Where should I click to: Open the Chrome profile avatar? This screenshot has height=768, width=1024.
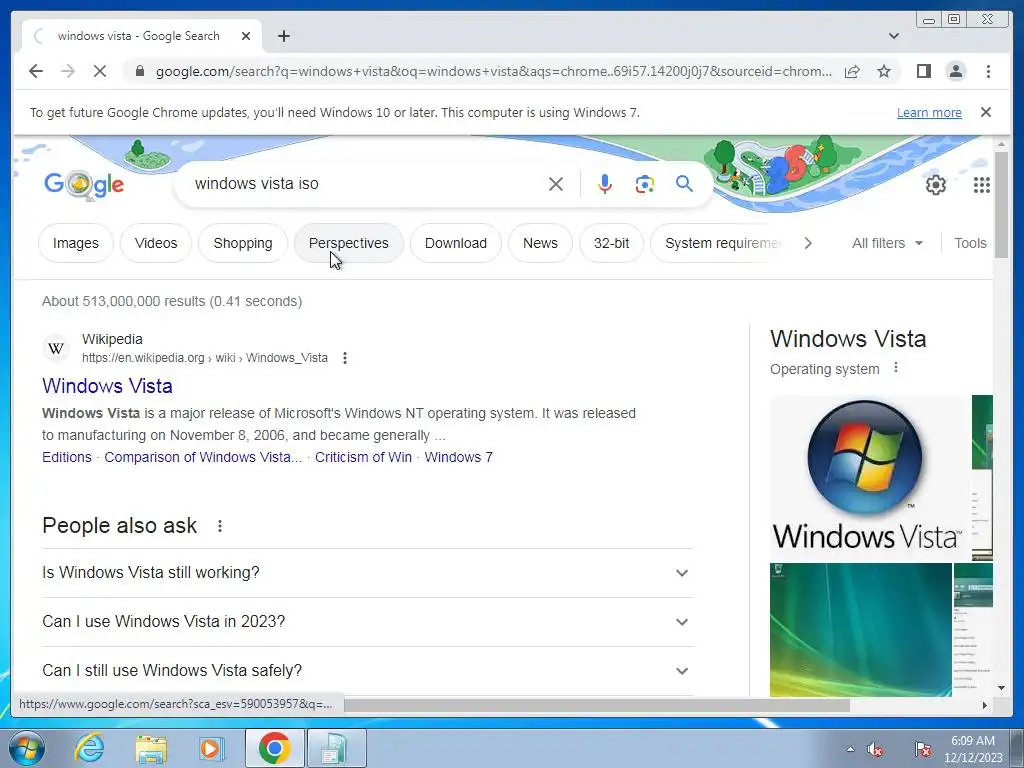click(x=955, y=71)
